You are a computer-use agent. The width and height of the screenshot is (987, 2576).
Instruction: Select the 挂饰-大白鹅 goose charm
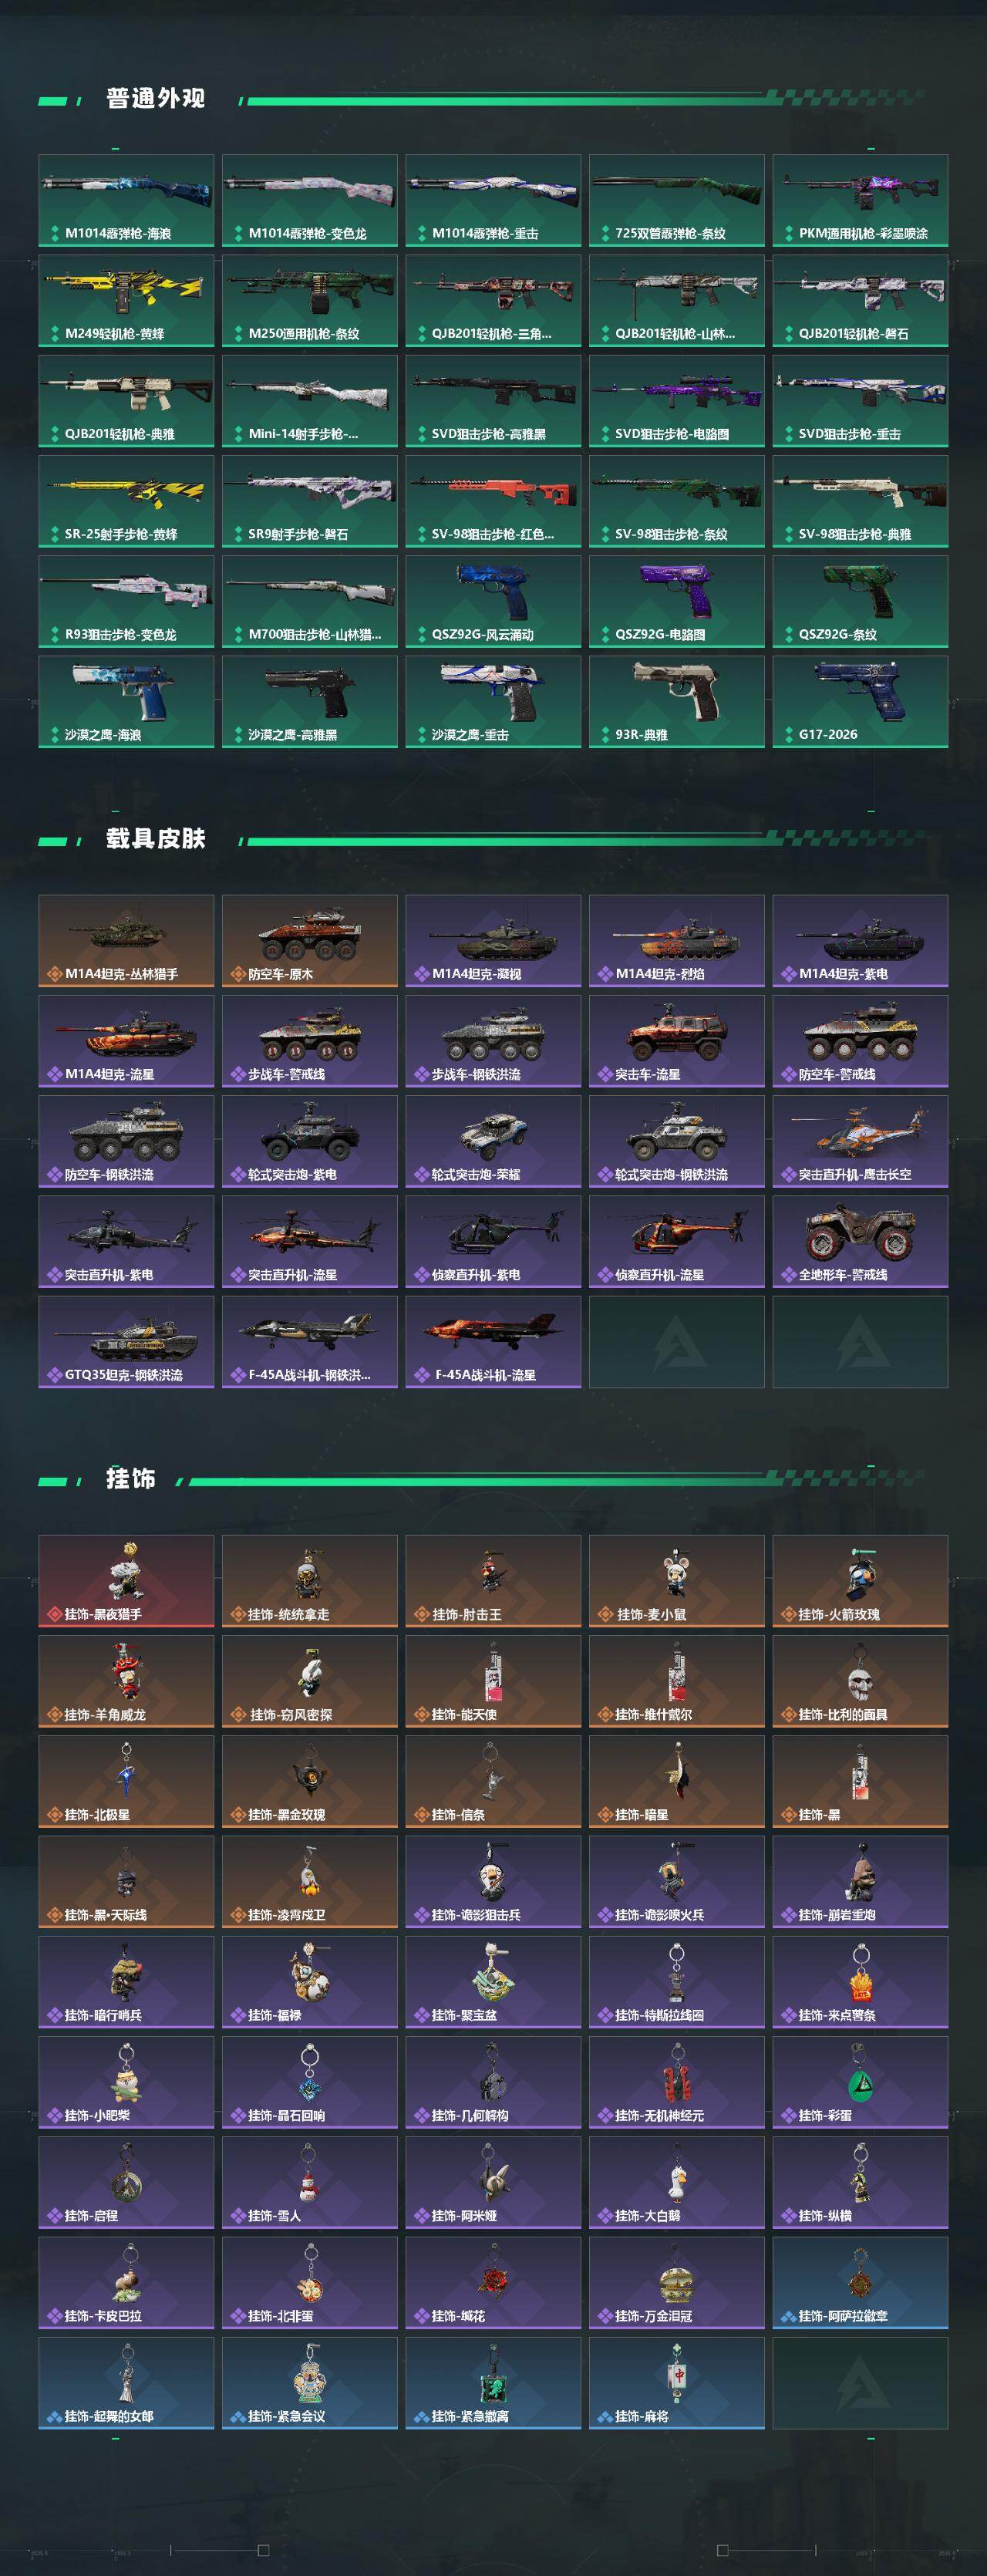677,2182
